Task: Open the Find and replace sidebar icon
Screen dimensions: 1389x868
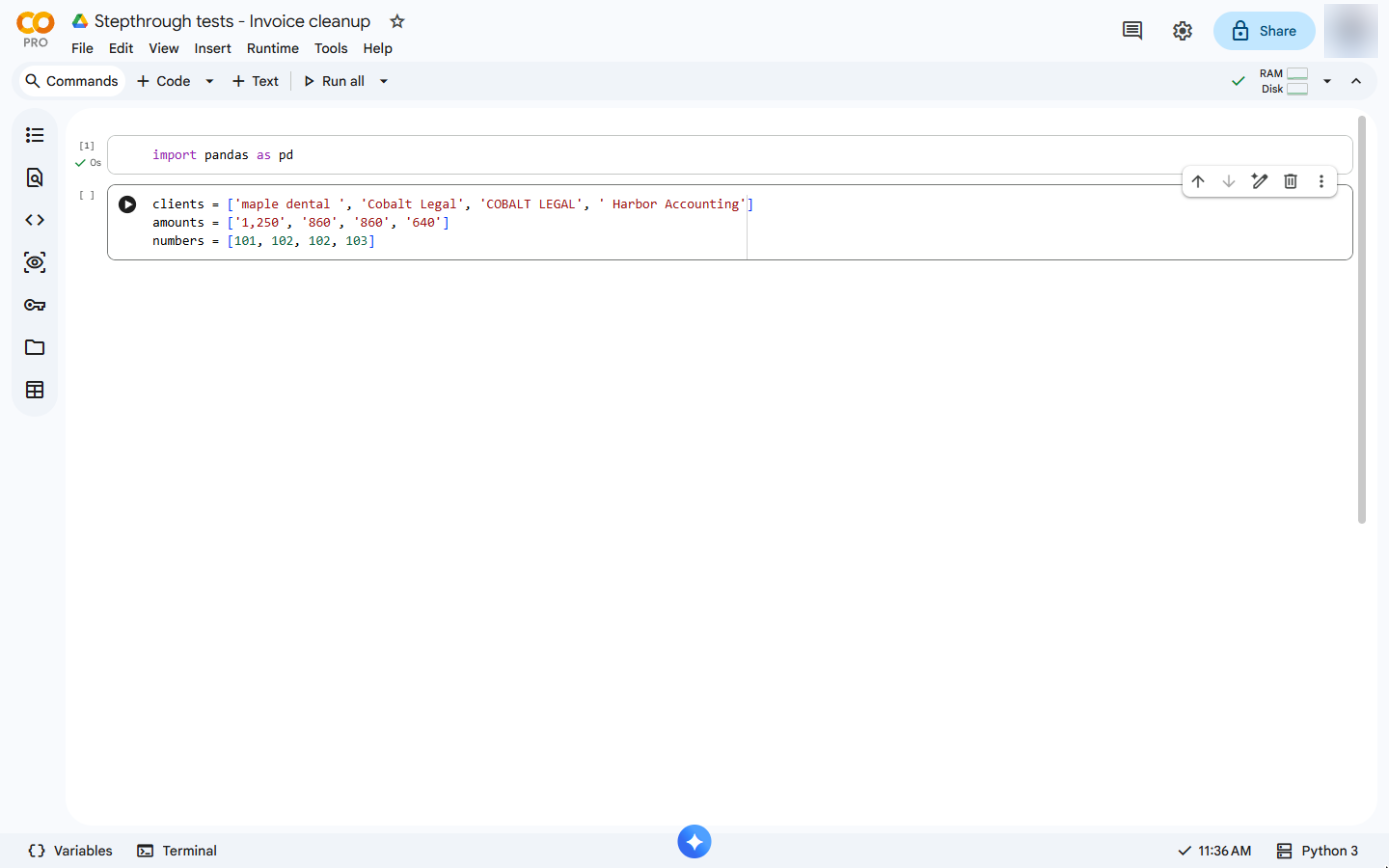Action: pos(35,178)
